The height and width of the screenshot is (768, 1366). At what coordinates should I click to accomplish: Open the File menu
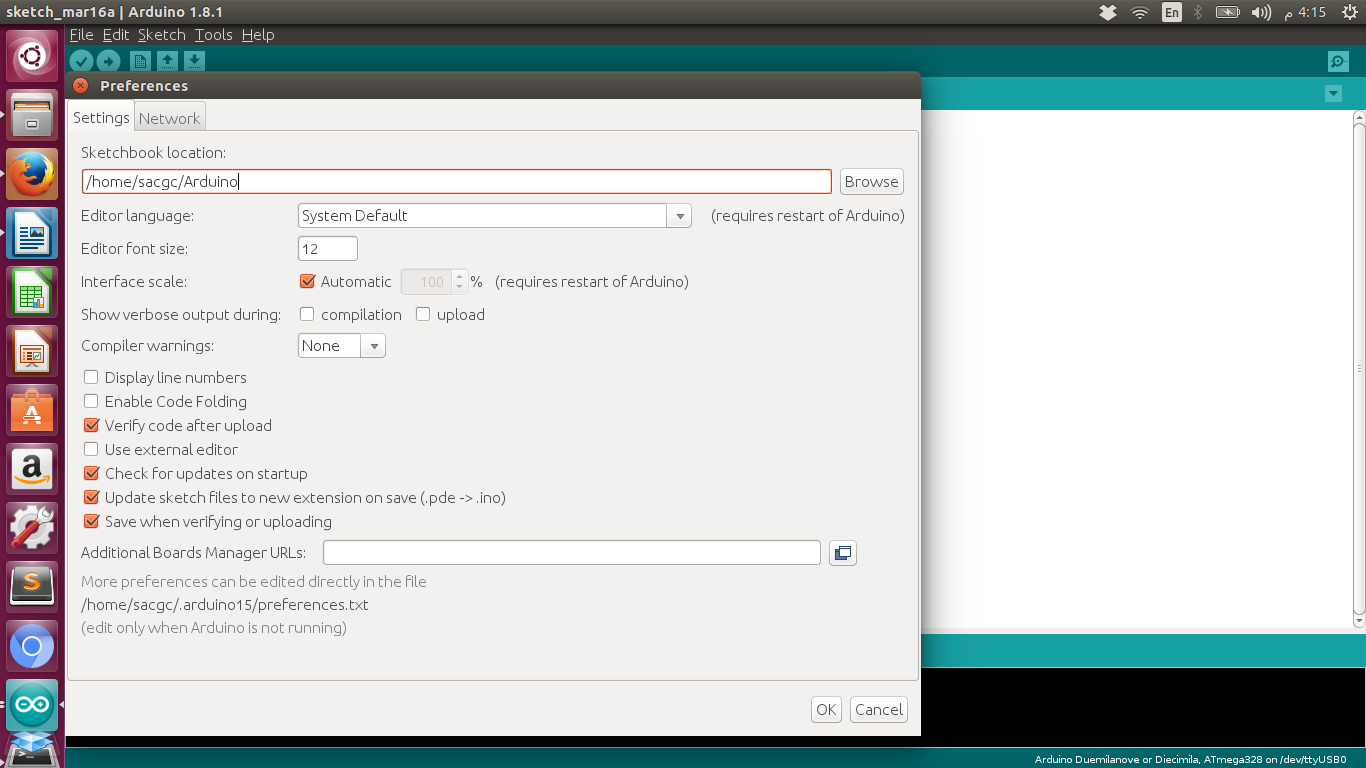[x=82, y=35]
